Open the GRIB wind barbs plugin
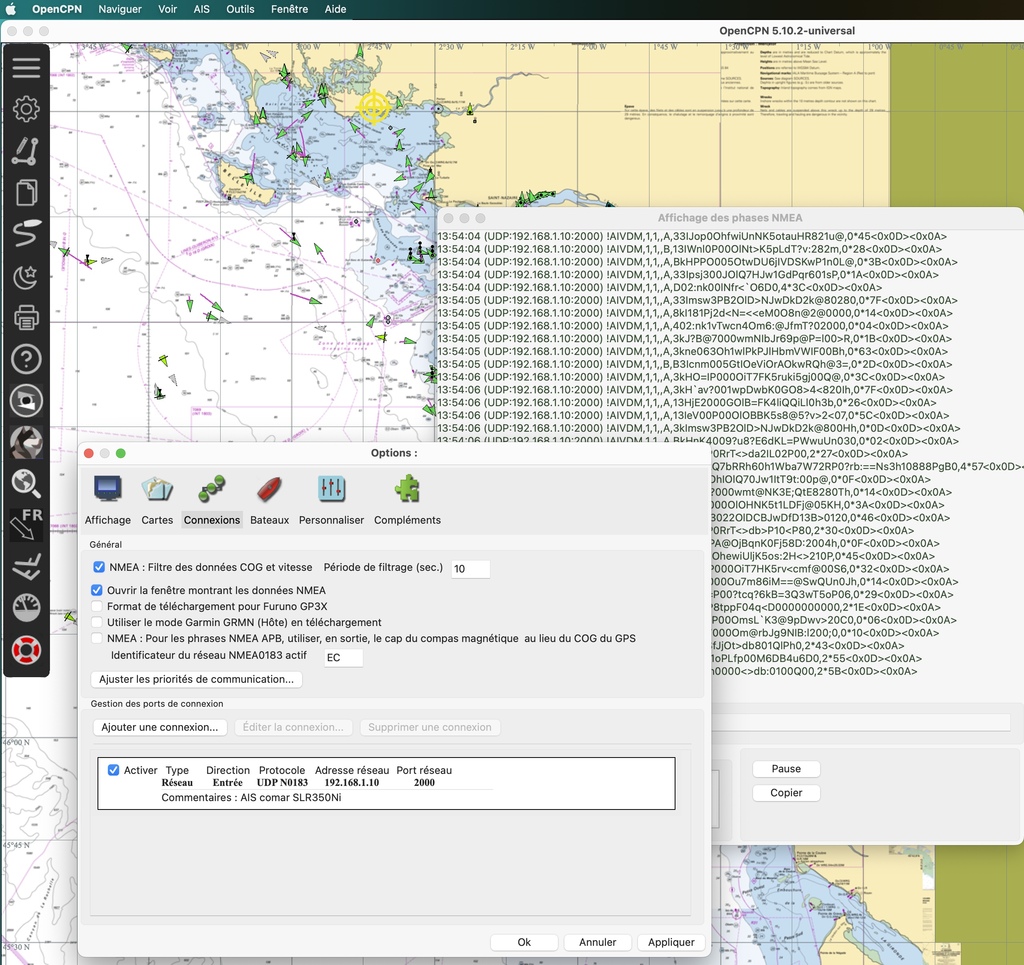This screenshot has width=1024, height=965. 26,567
